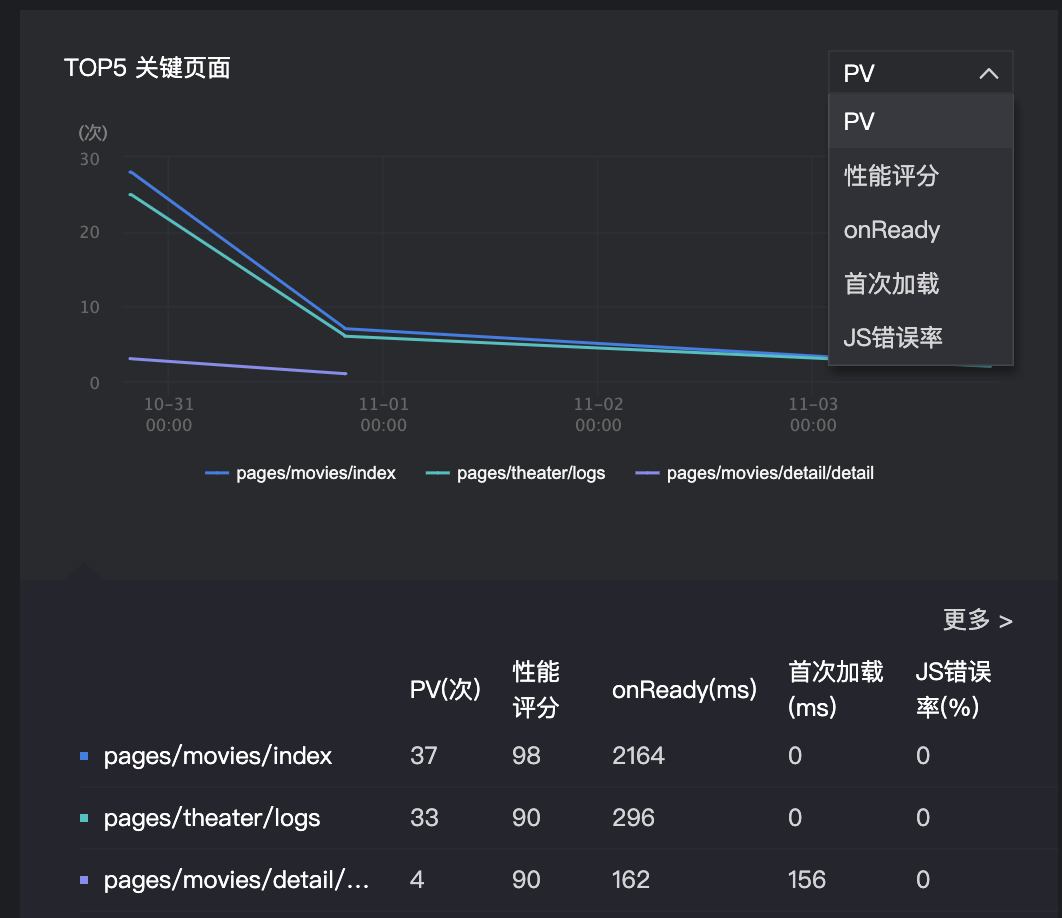Open pages/theater/logs row in table
The width and height of the screenshot is (1062, 918).
(212, 818)
